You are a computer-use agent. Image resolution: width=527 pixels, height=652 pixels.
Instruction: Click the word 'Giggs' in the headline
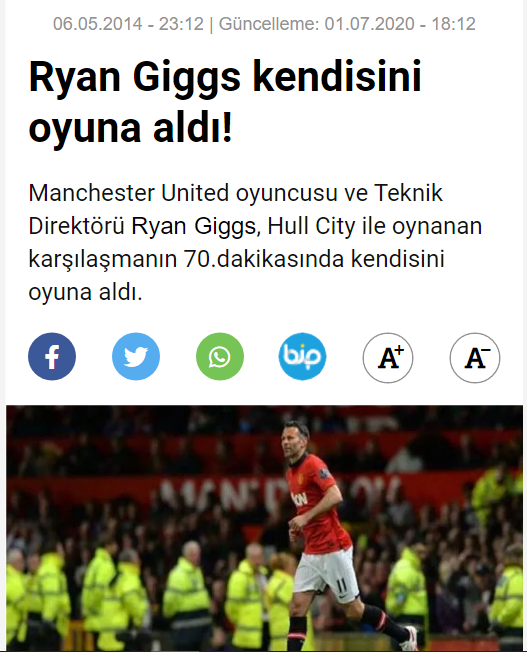[187, 78]
